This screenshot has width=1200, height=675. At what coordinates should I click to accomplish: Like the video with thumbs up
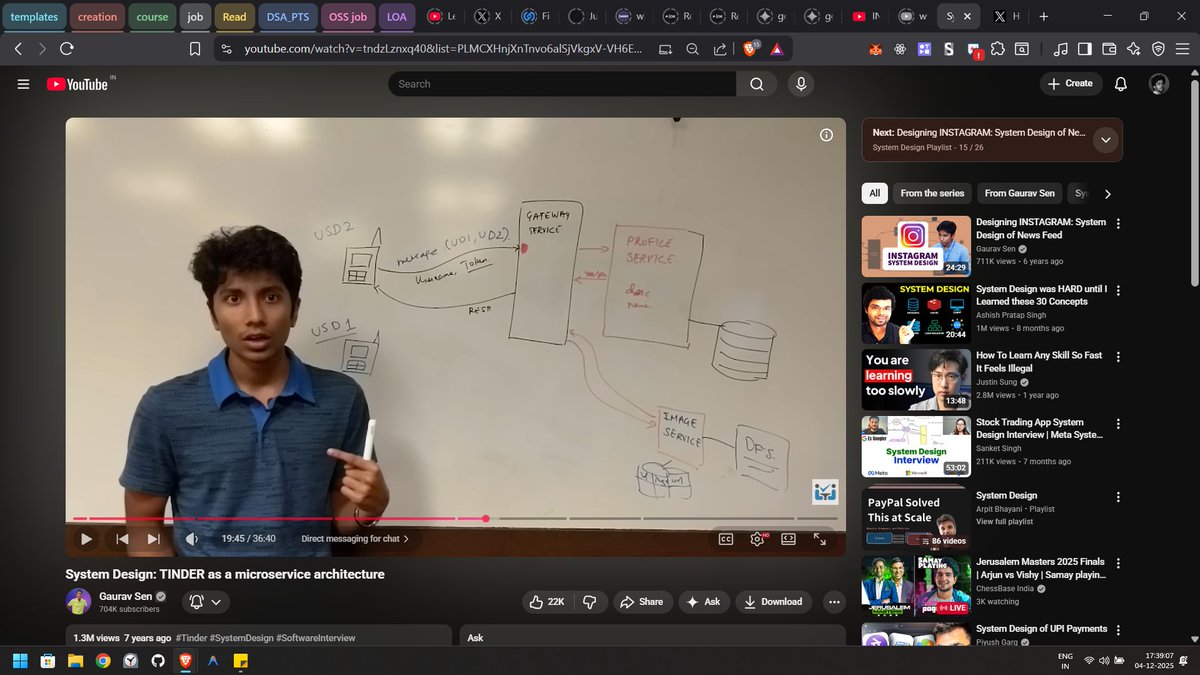click(x=548, y=602)
